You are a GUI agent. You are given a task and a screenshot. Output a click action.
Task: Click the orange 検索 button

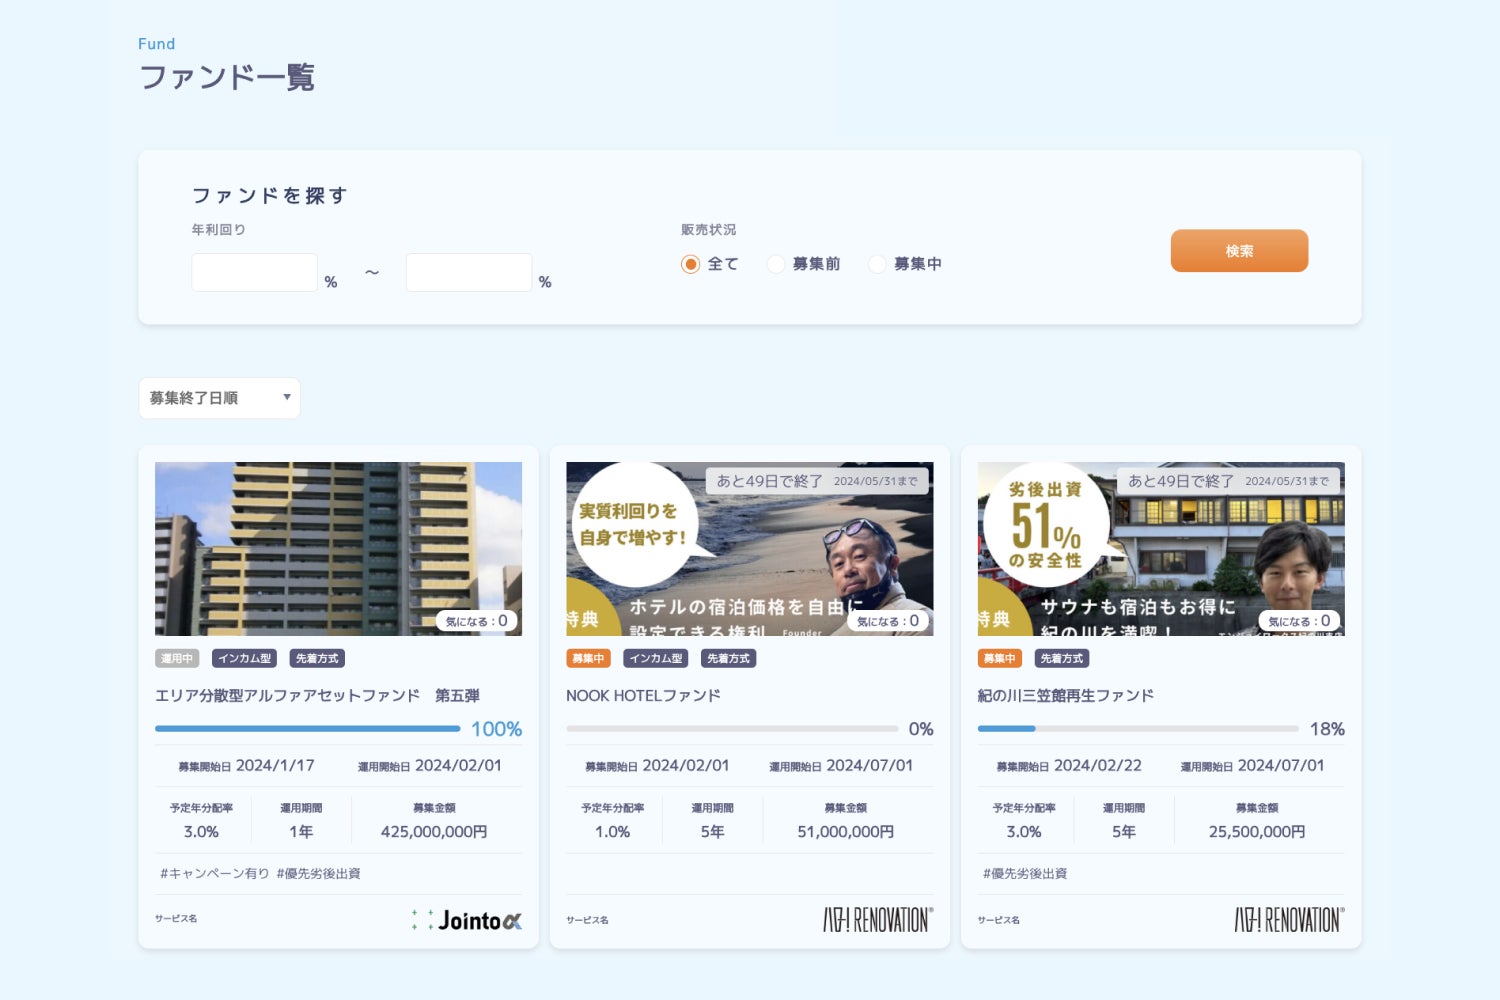(1239, 251)
